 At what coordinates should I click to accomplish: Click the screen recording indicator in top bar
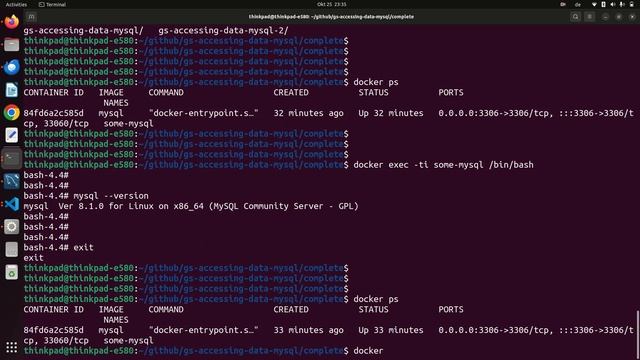[563, 4]
